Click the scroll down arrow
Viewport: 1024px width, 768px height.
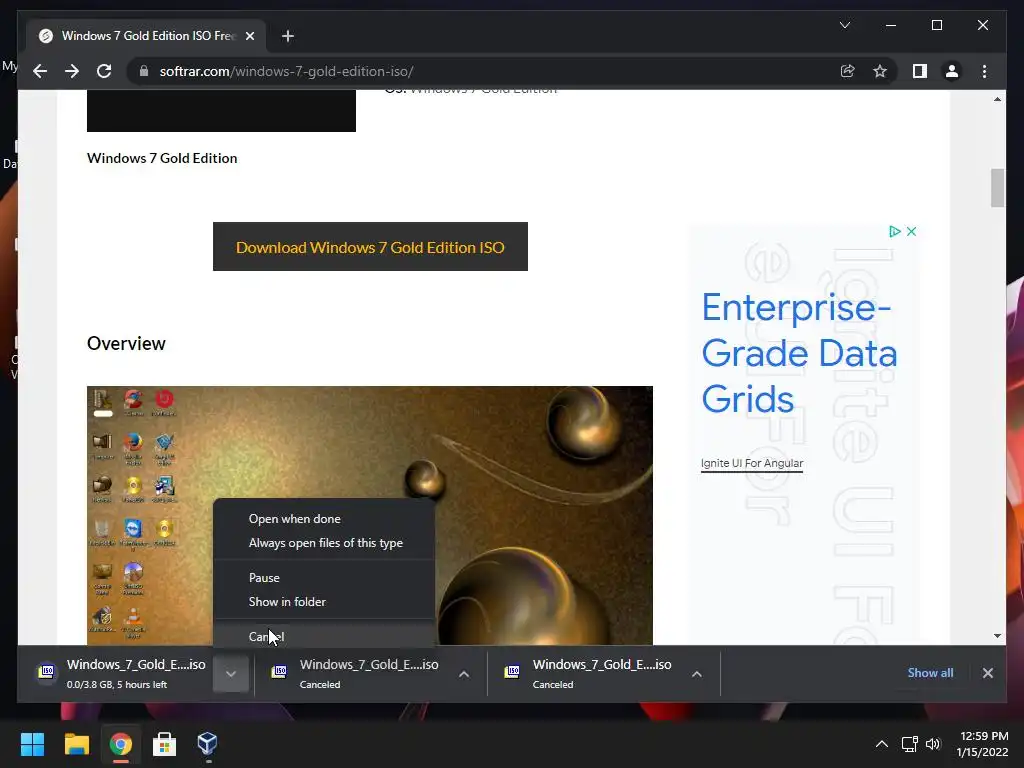point(997,635)
